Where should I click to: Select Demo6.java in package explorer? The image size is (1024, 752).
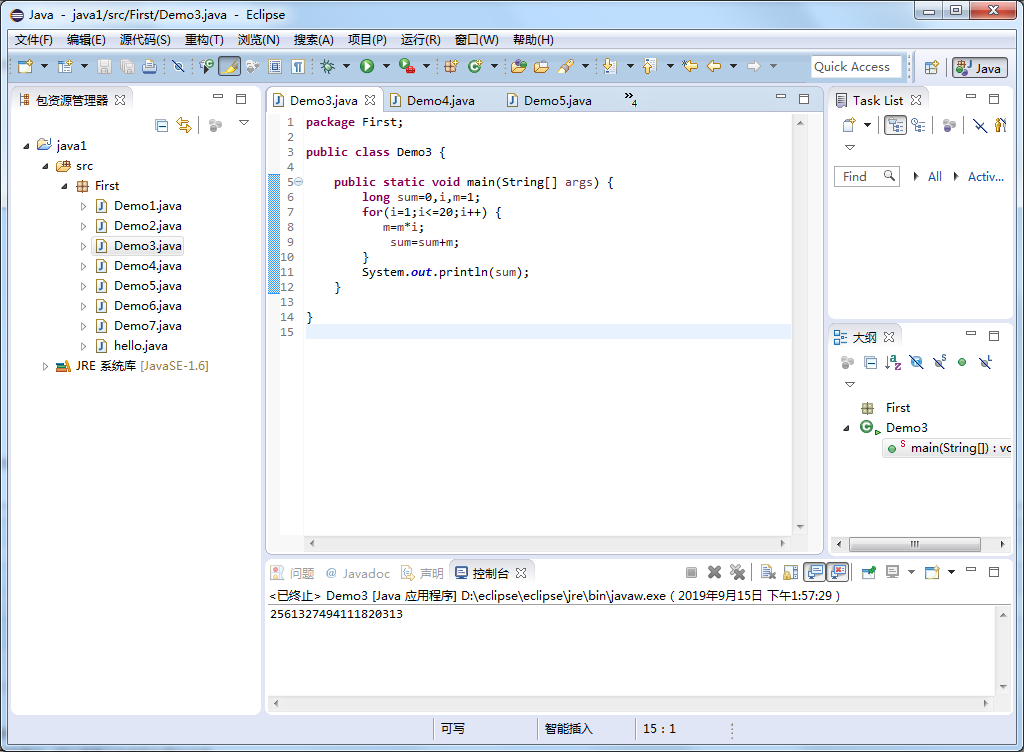(148, 306)
